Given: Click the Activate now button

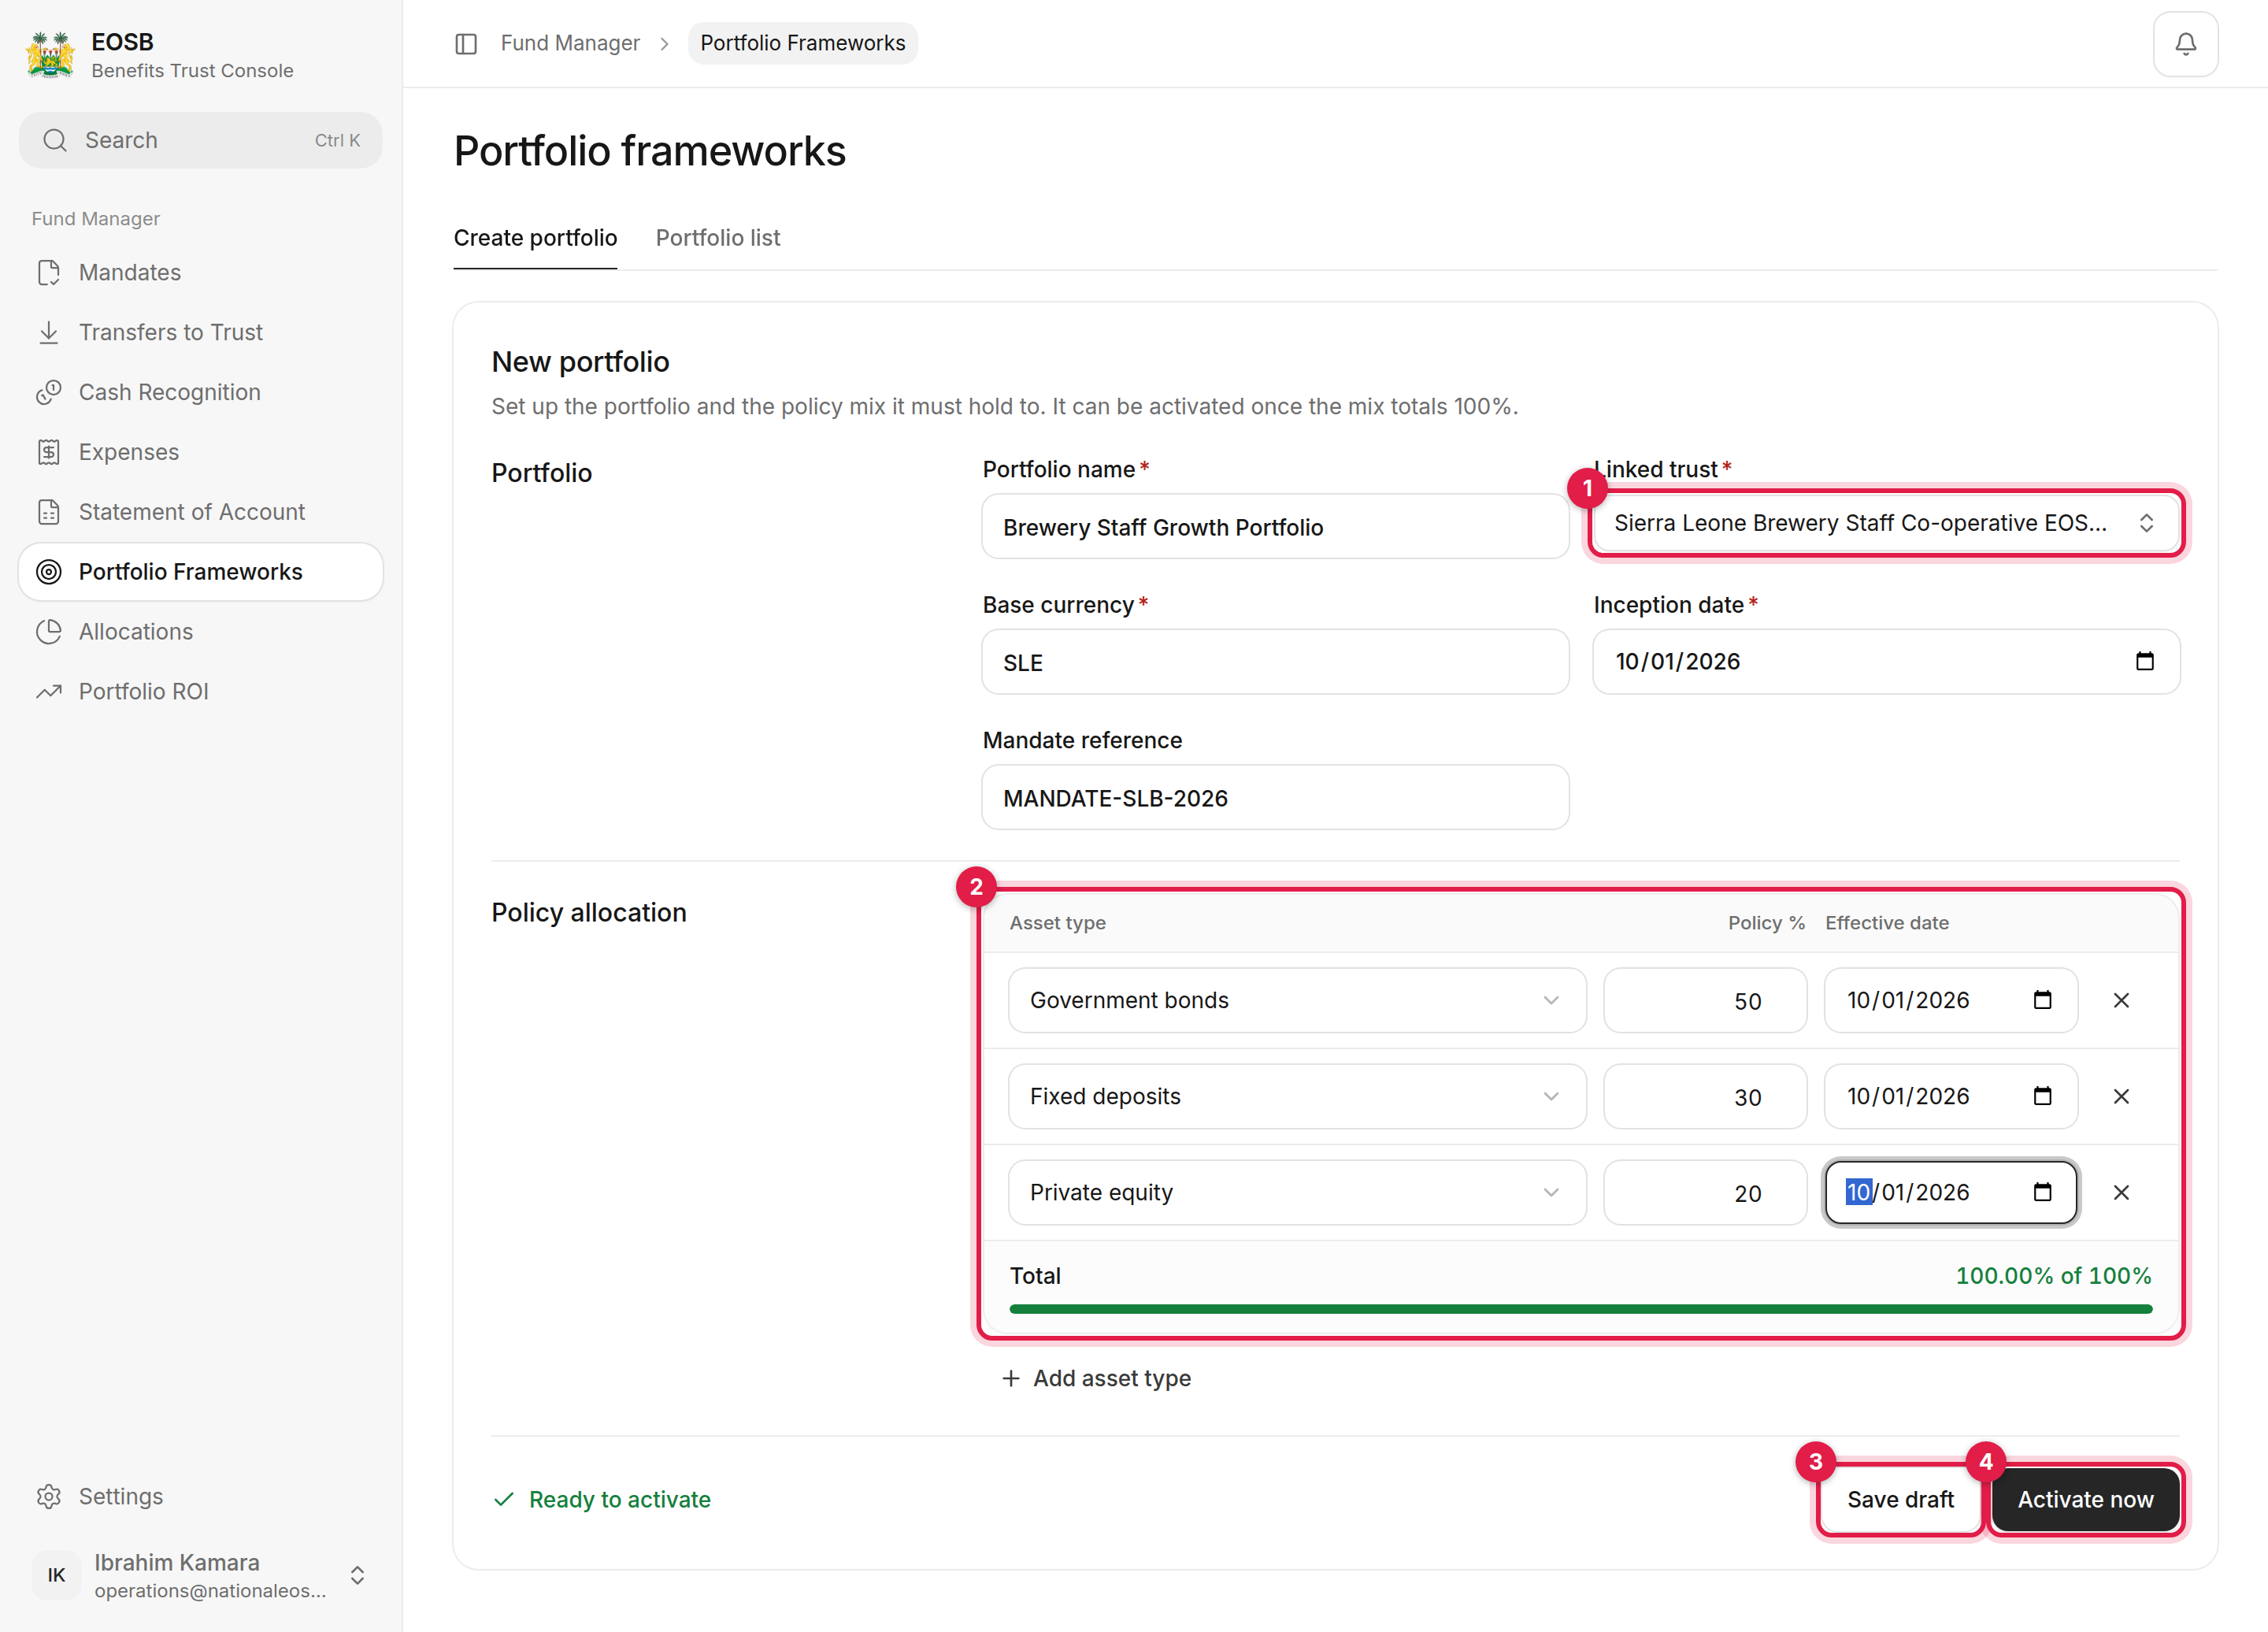Looking at the screenshot, I should (x=2085, y=1499).
